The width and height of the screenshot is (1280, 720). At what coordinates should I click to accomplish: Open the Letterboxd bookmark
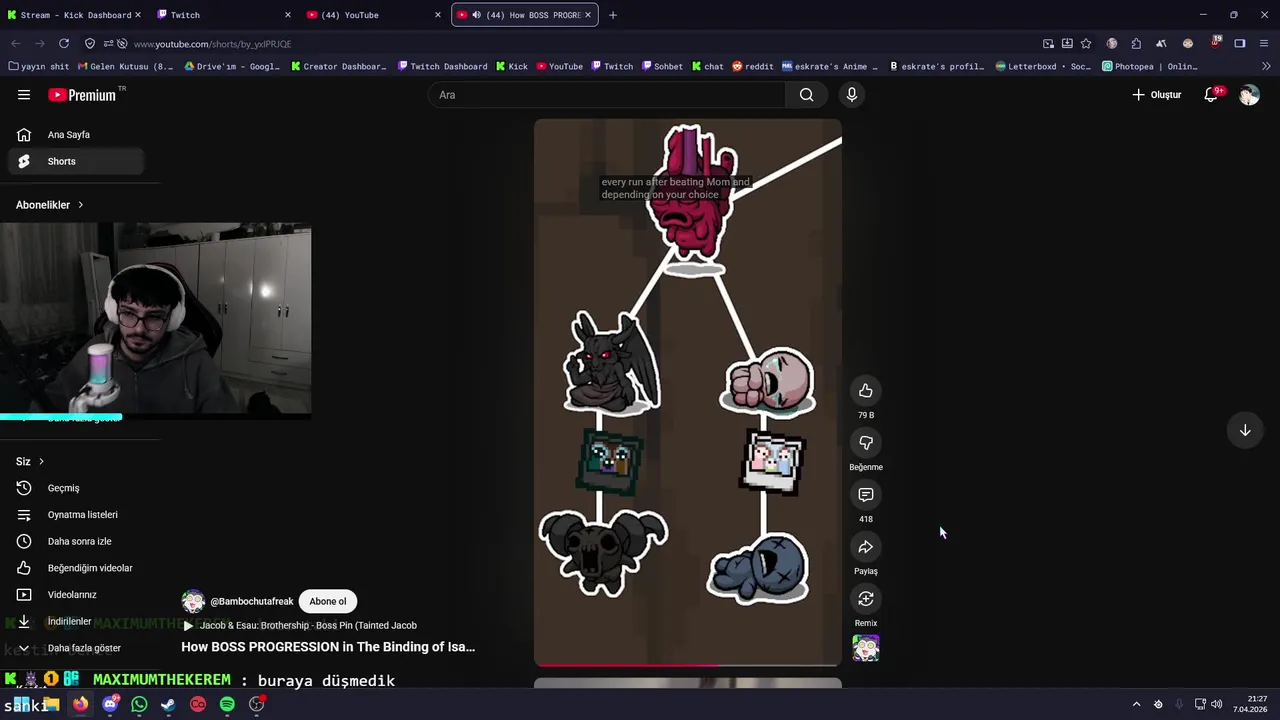[x=1044, y=66]
